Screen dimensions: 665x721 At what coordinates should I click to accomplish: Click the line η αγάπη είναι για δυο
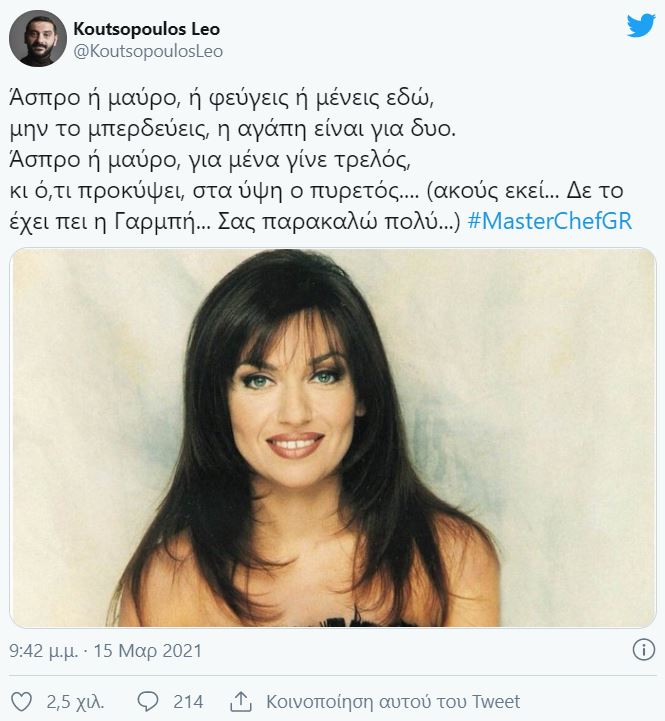(x=337, y=129)
